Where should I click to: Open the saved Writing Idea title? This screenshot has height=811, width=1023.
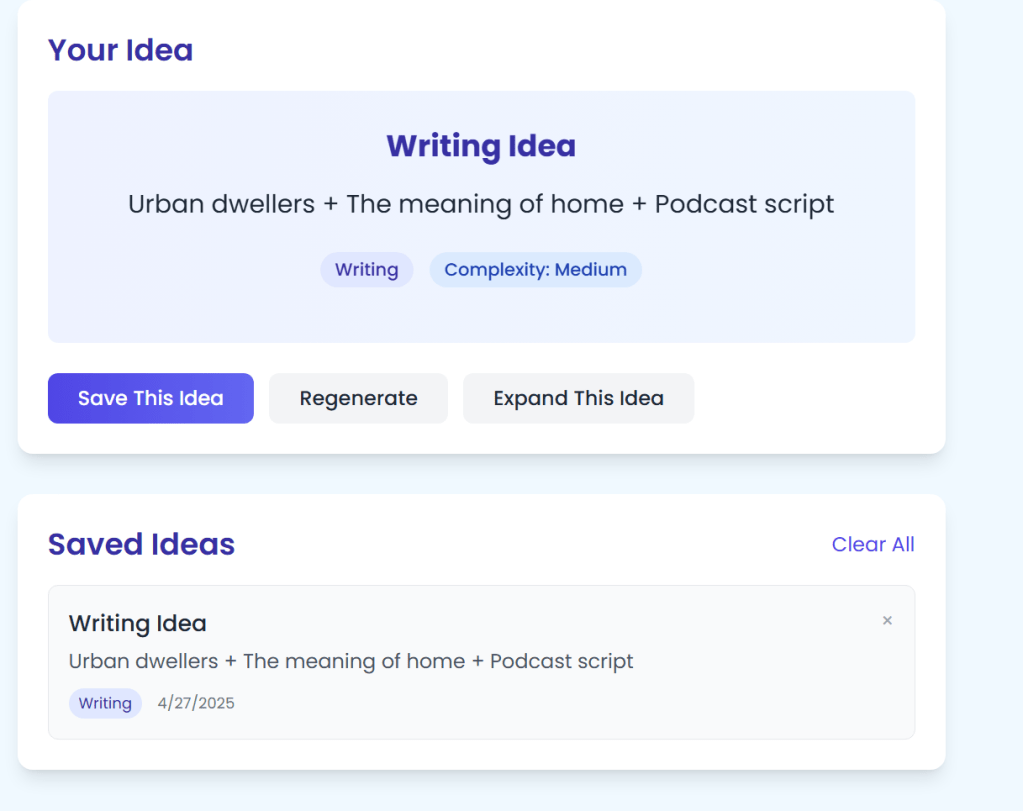[x=138, y=623]
